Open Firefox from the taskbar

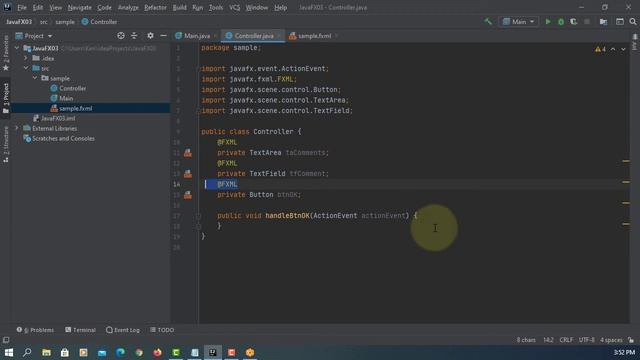pos(158,352)
